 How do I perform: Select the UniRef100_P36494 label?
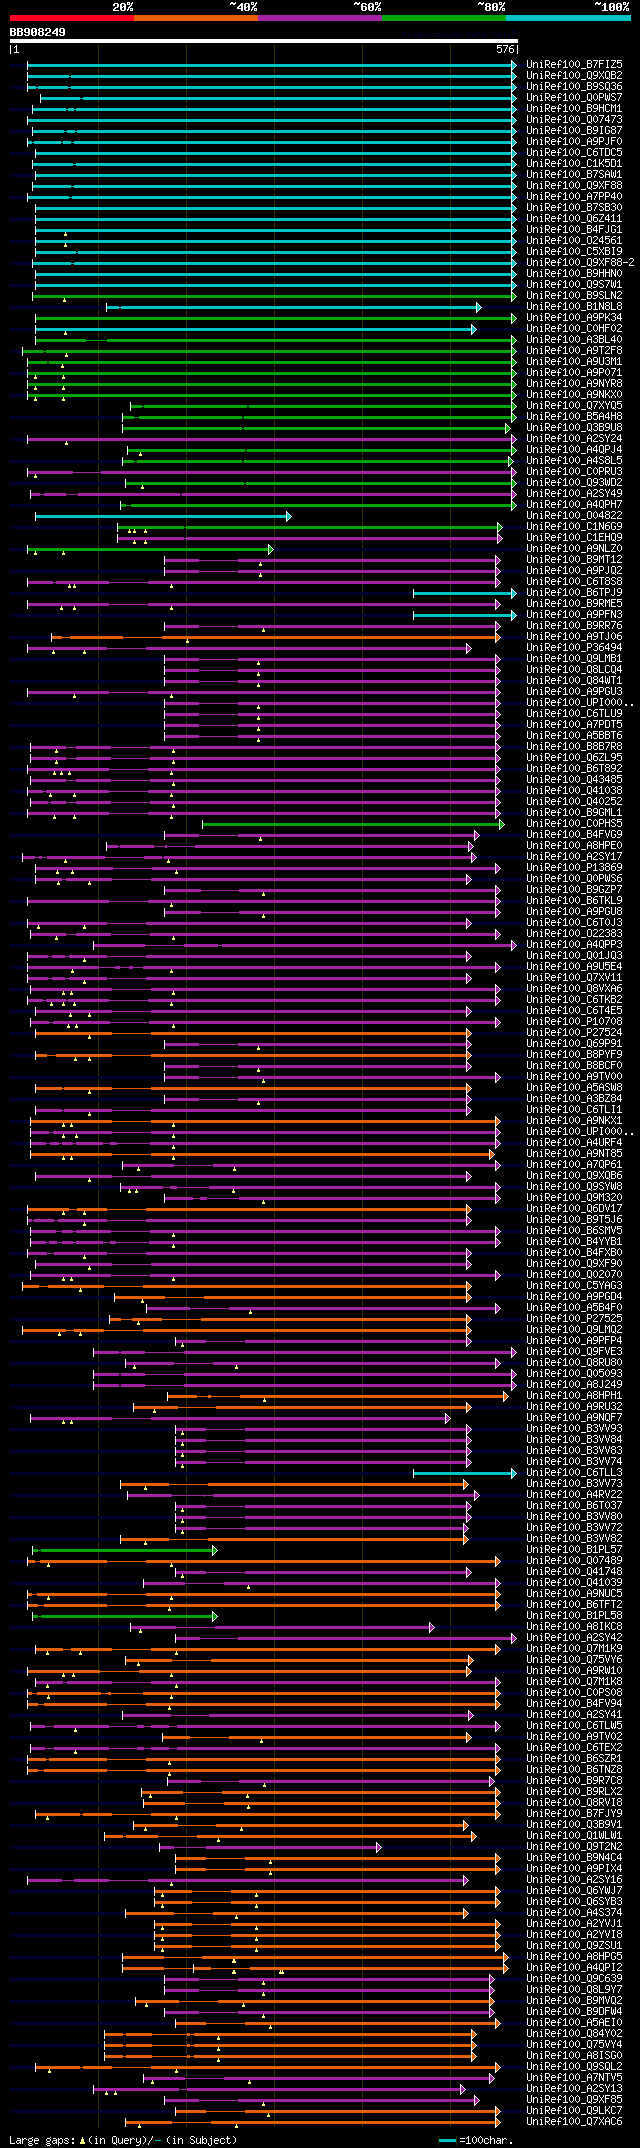pyautogui.click(x=574, y=647)
